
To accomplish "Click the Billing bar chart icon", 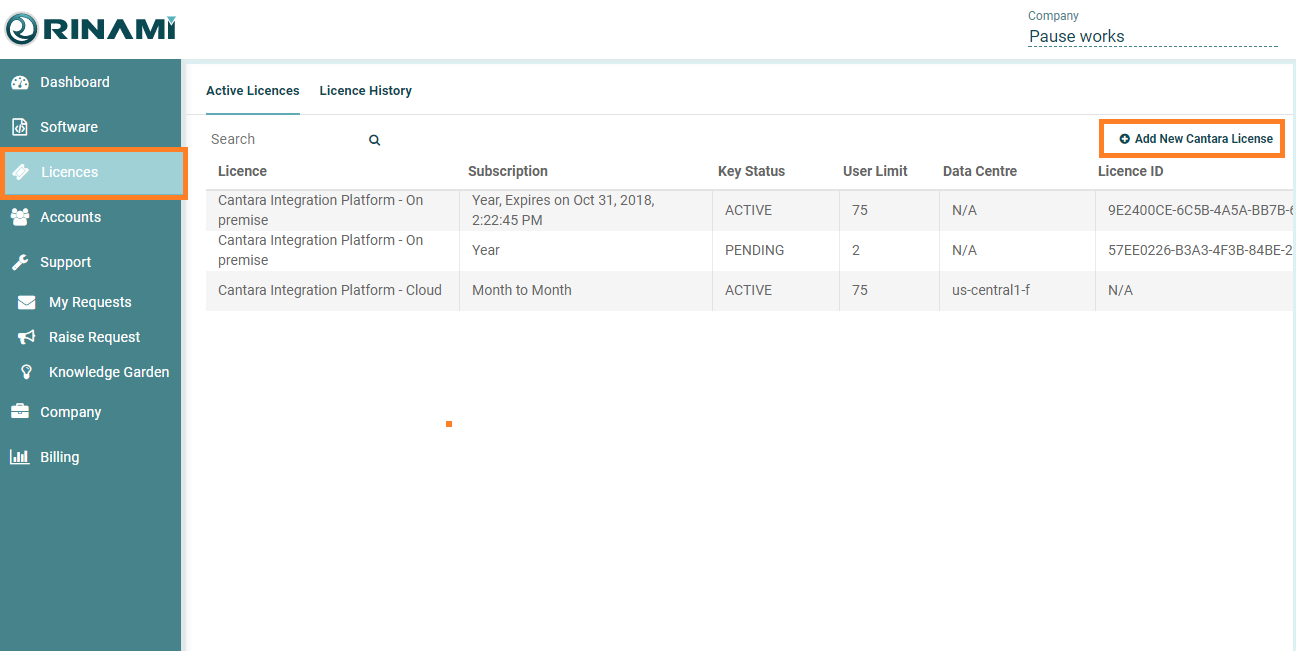I will [x=20, y=457].
